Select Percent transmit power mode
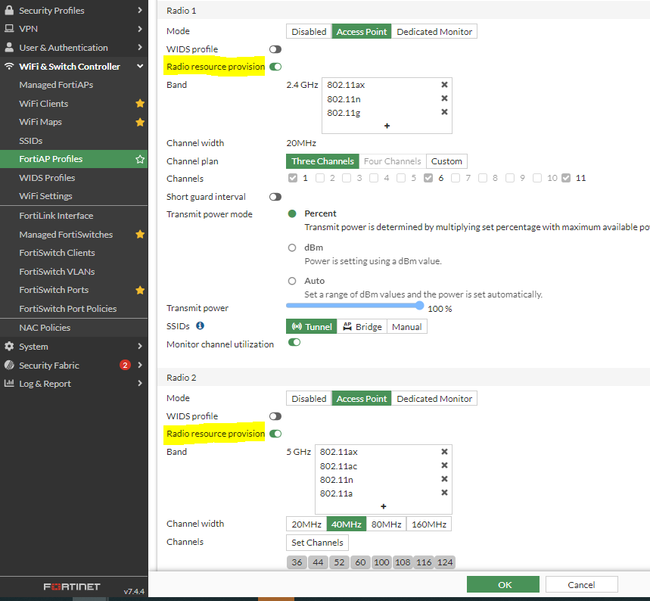The image size is (650, 601). click(292, 213)
